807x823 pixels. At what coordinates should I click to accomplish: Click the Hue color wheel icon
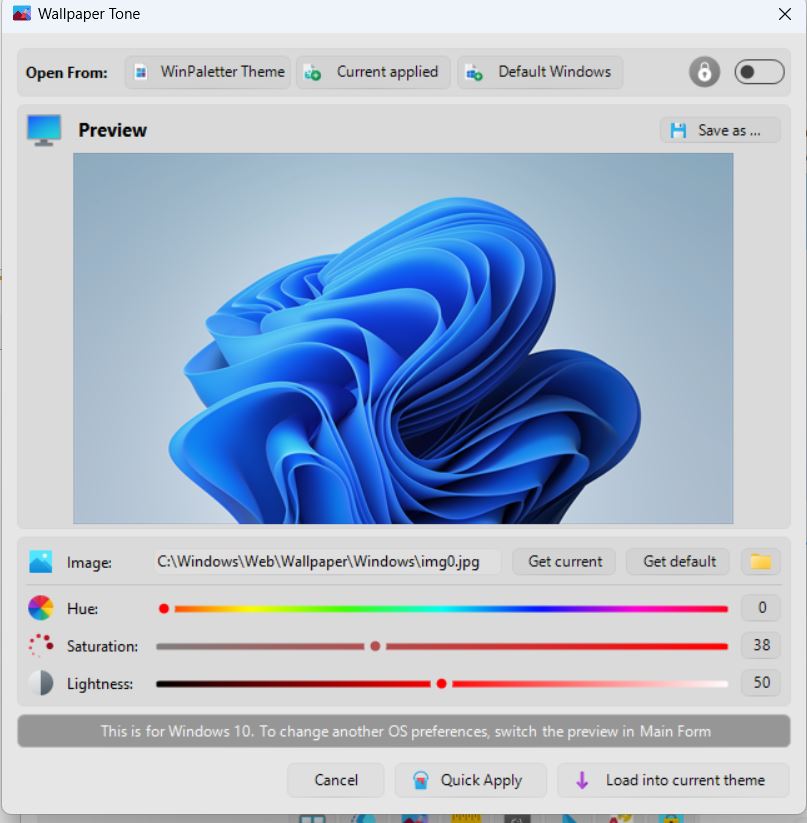[x=40, y=608]
